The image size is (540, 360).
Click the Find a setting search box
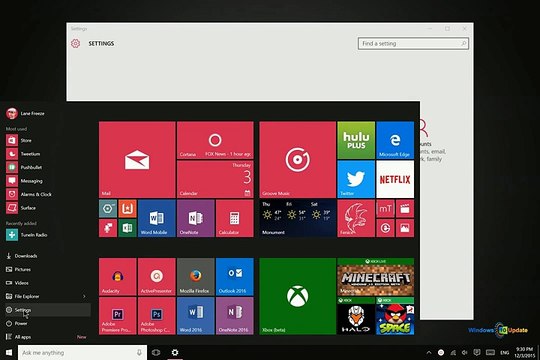click(x=413, y=43)
